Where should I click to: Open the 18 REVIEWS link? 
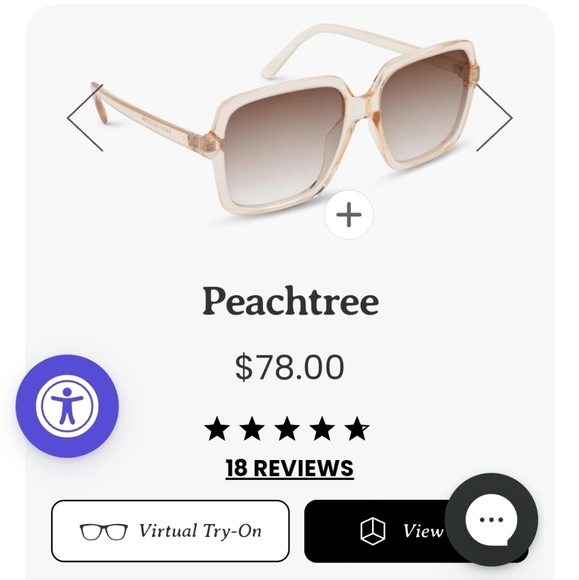(x=290, y=469)
